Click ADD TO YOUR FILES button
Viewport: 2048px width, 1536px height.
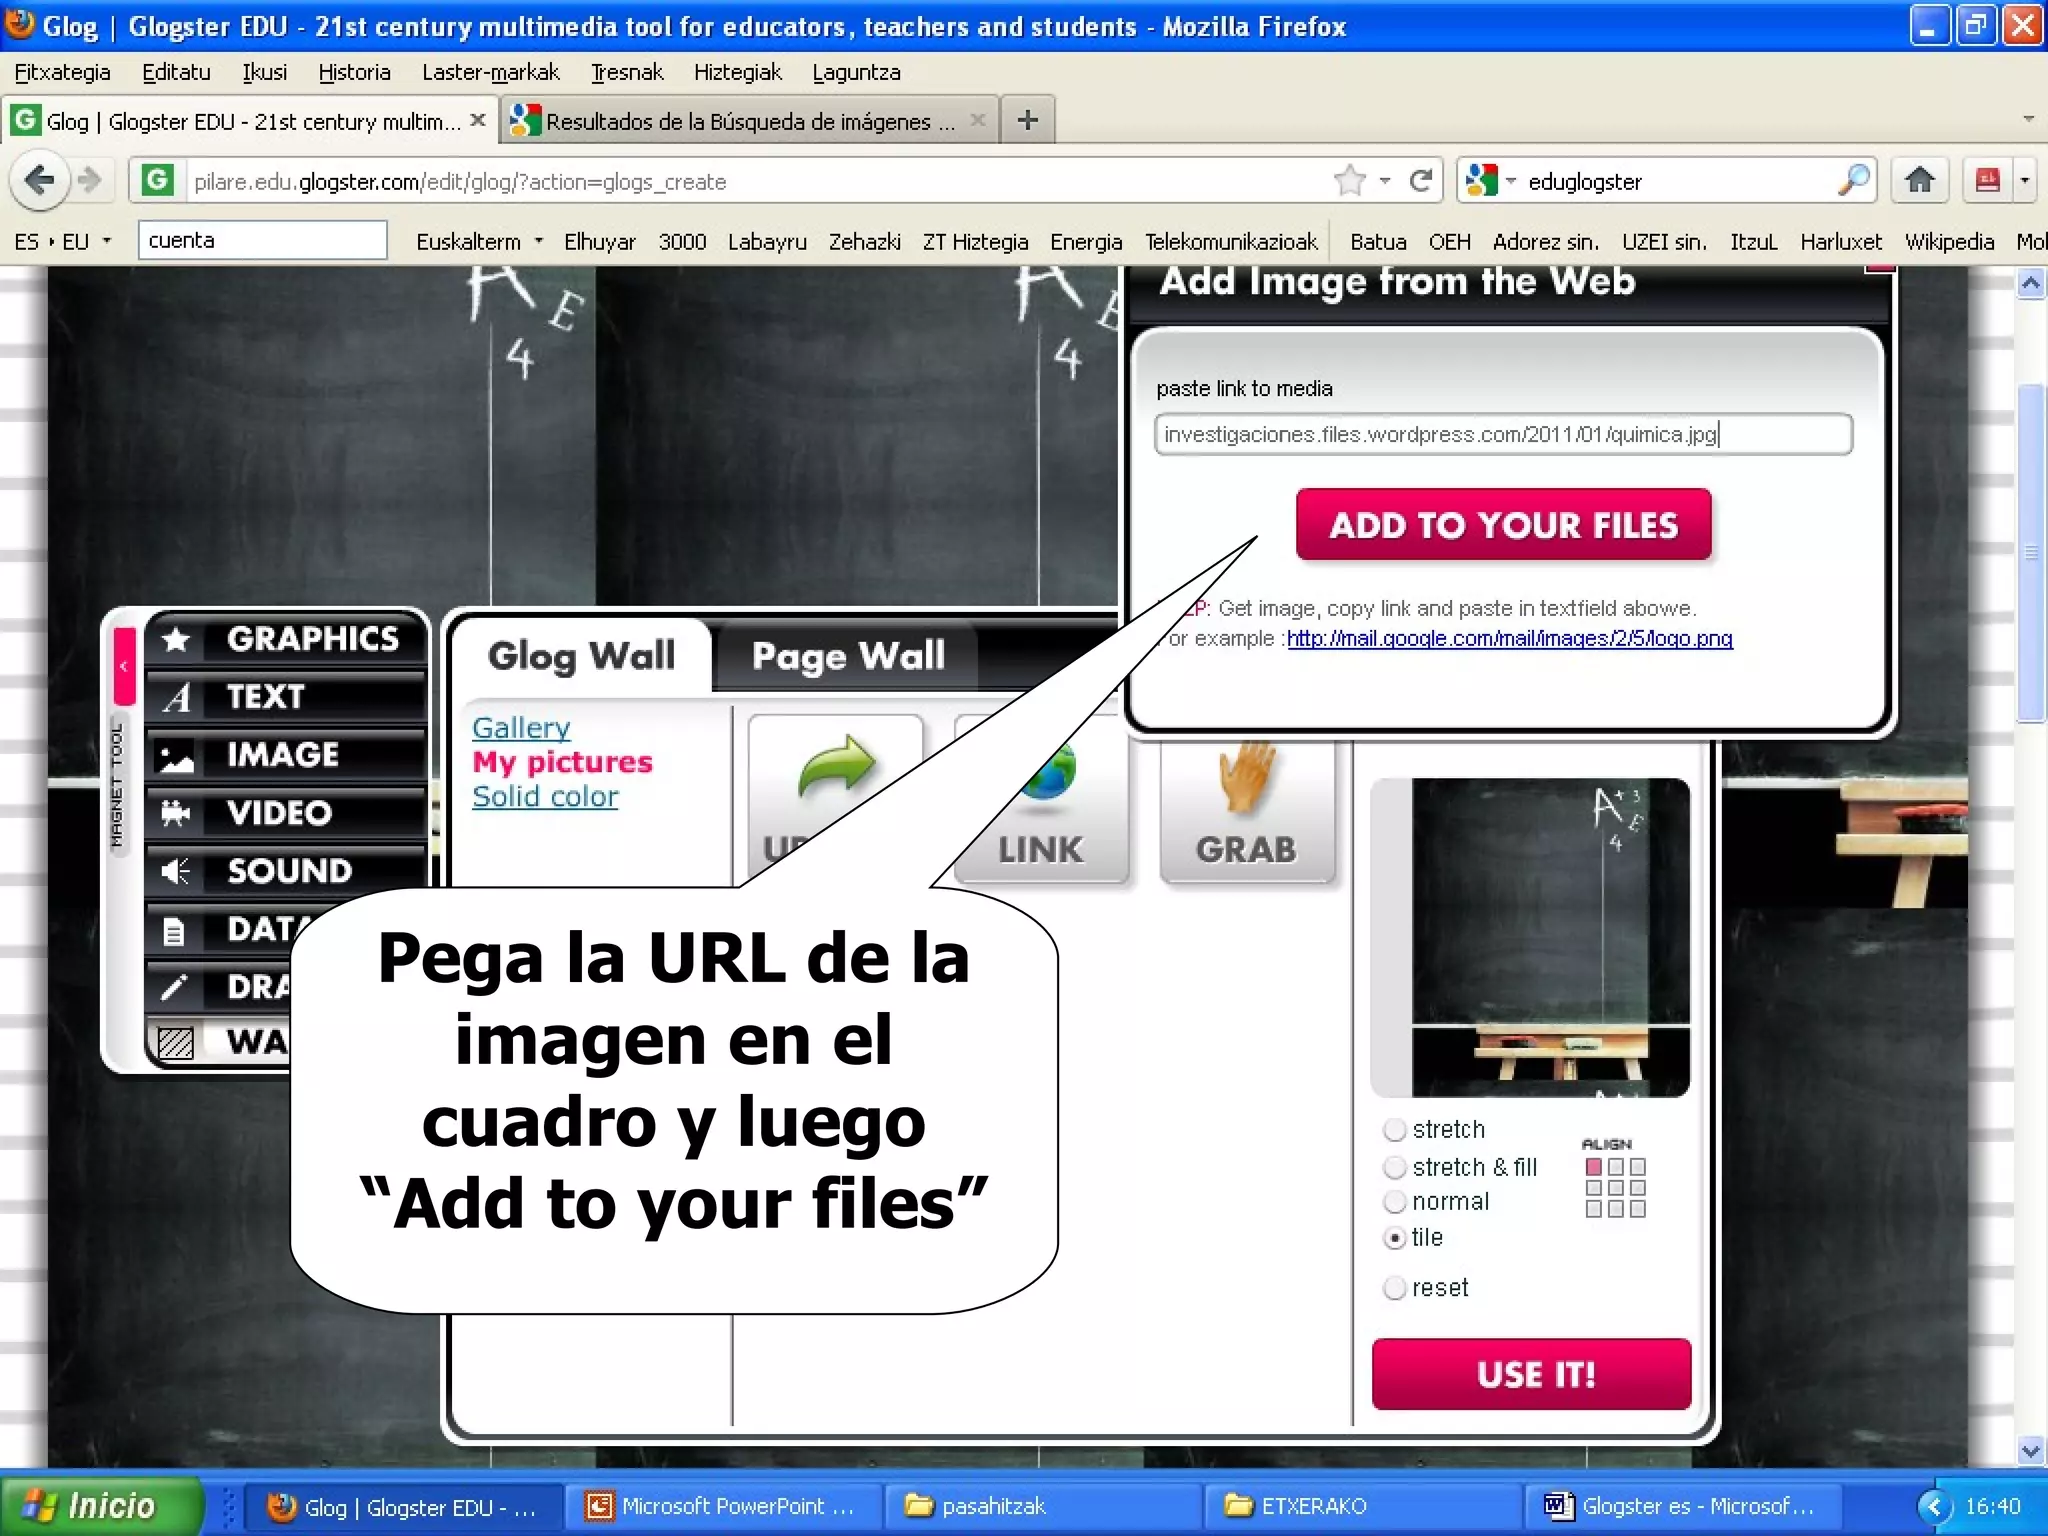[1503, 525]
